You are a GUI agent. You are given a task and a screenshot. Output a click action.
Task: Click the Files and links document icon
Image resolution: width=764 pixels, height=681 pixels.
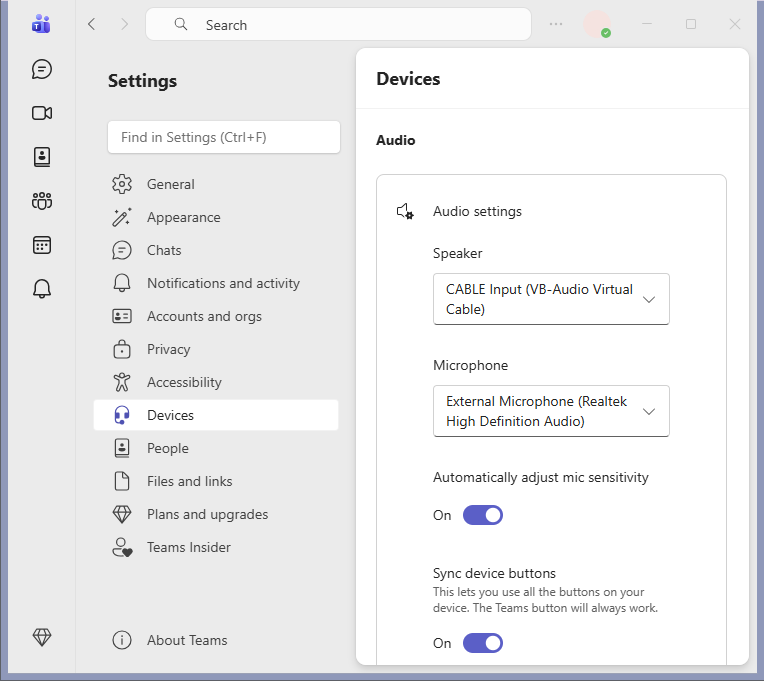[x=122, y=481]
